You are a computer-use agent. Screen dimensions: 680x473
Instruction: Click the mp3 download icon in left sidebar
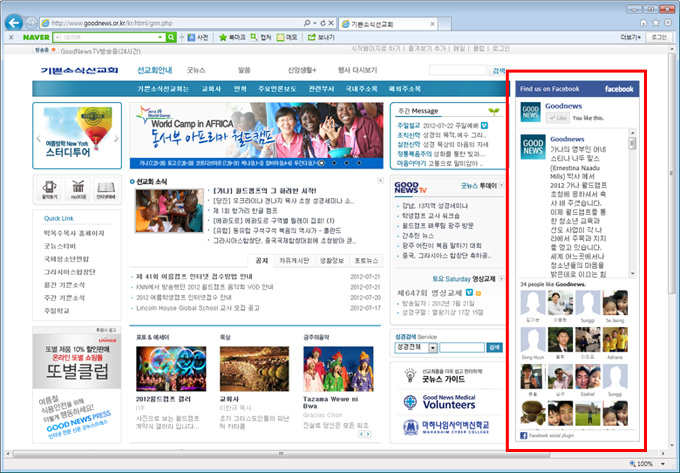(x=78, y=189)
